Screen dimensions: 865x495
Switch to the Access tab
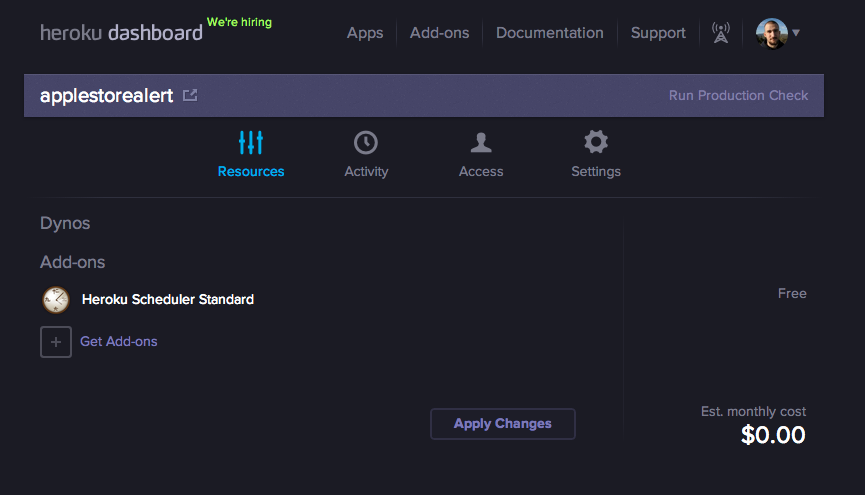tap(481, 155)
